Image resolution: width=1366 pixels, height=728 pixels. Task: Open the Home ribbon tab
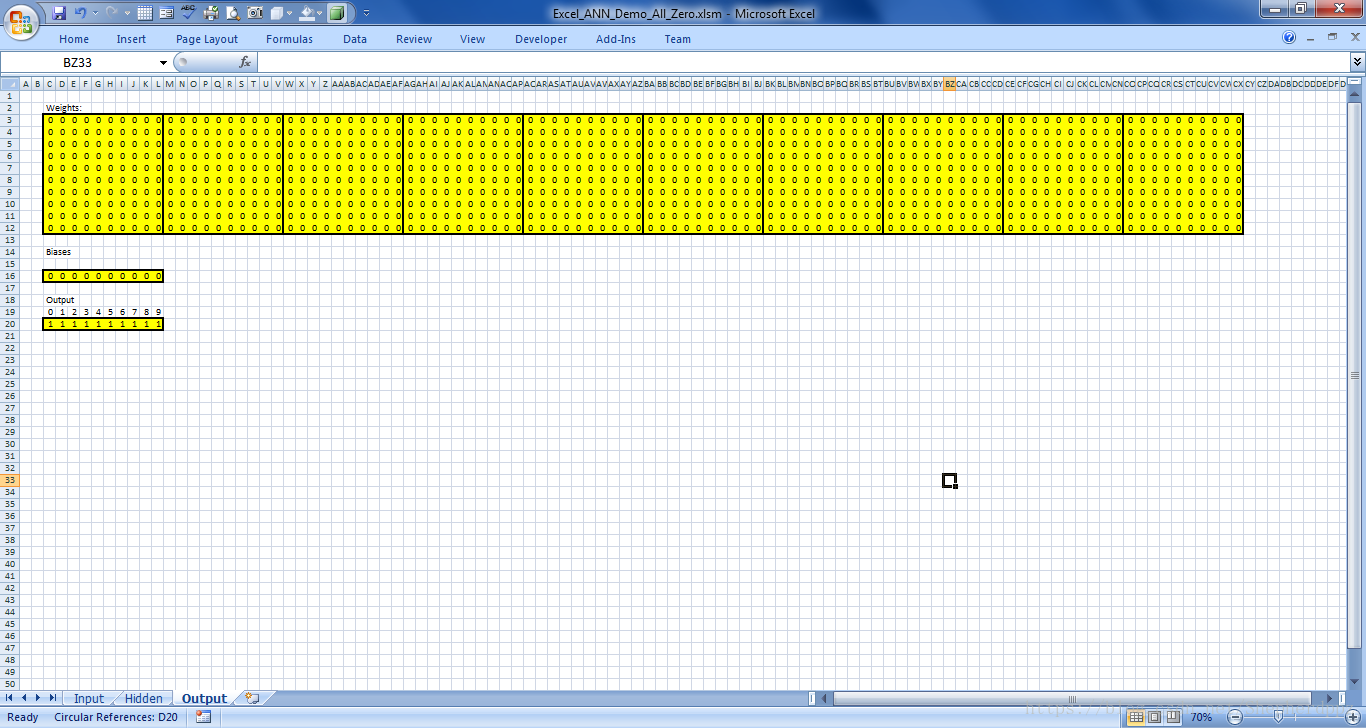74,39
